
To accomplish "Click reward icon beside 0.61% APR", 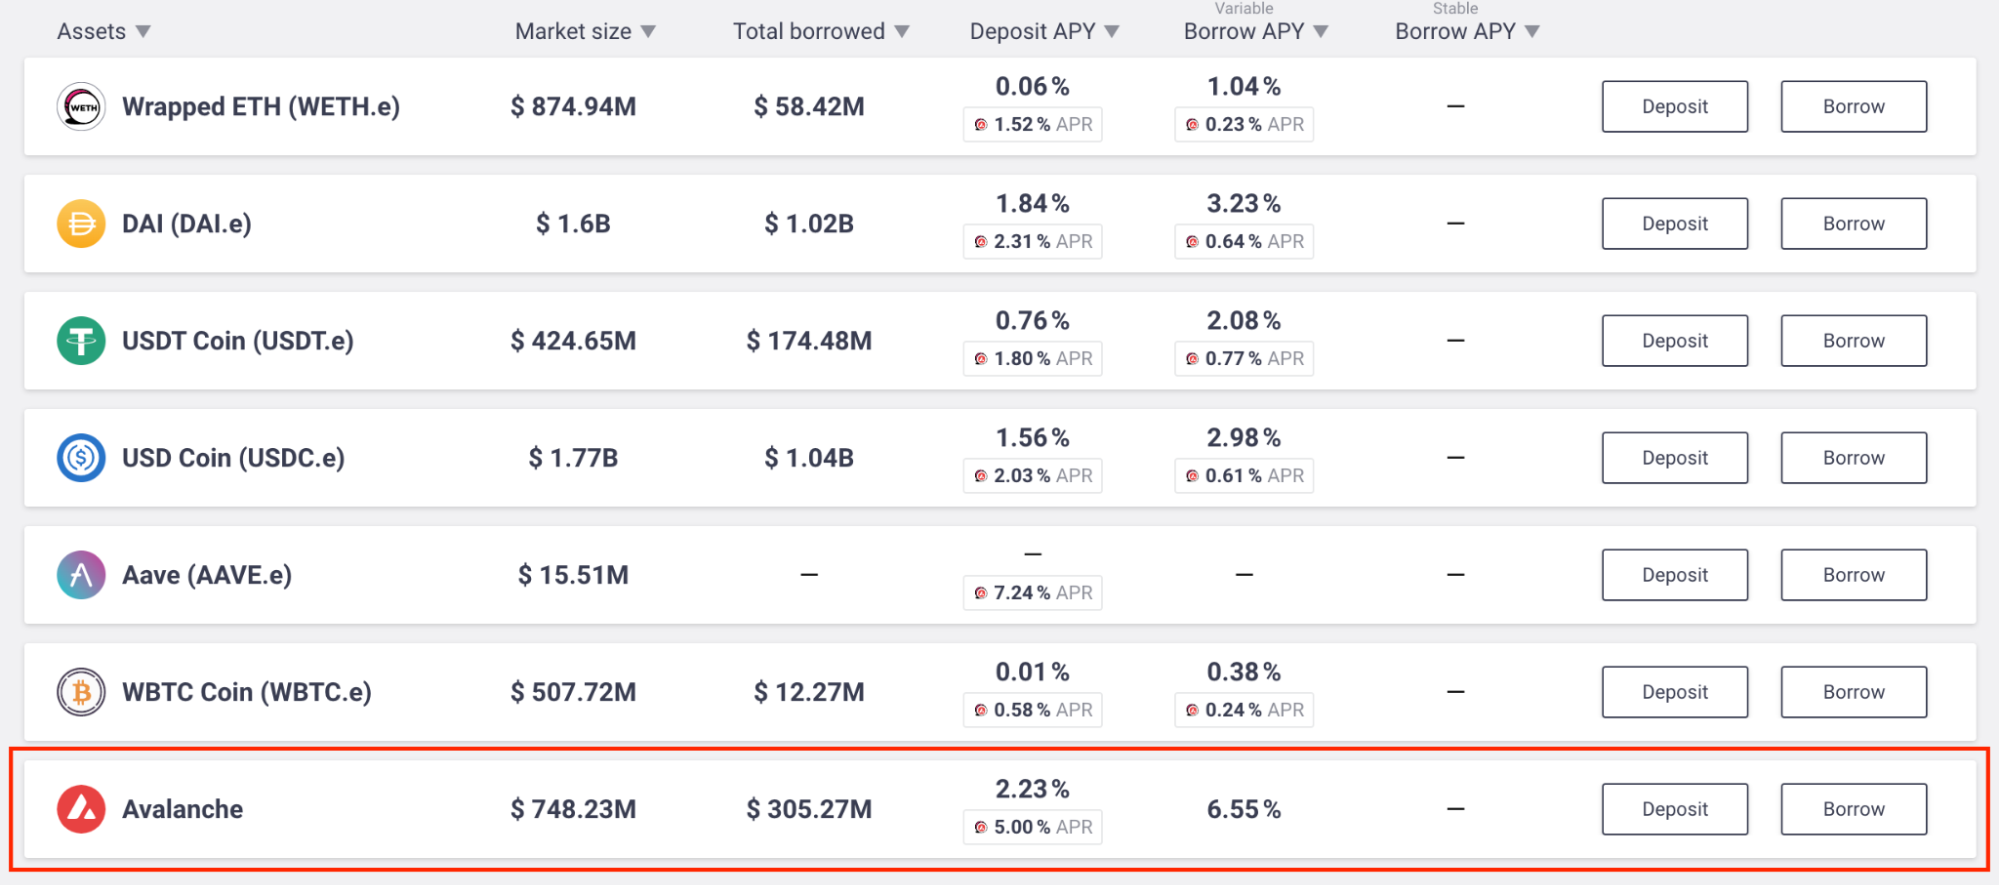I will tap(1192, 476).
